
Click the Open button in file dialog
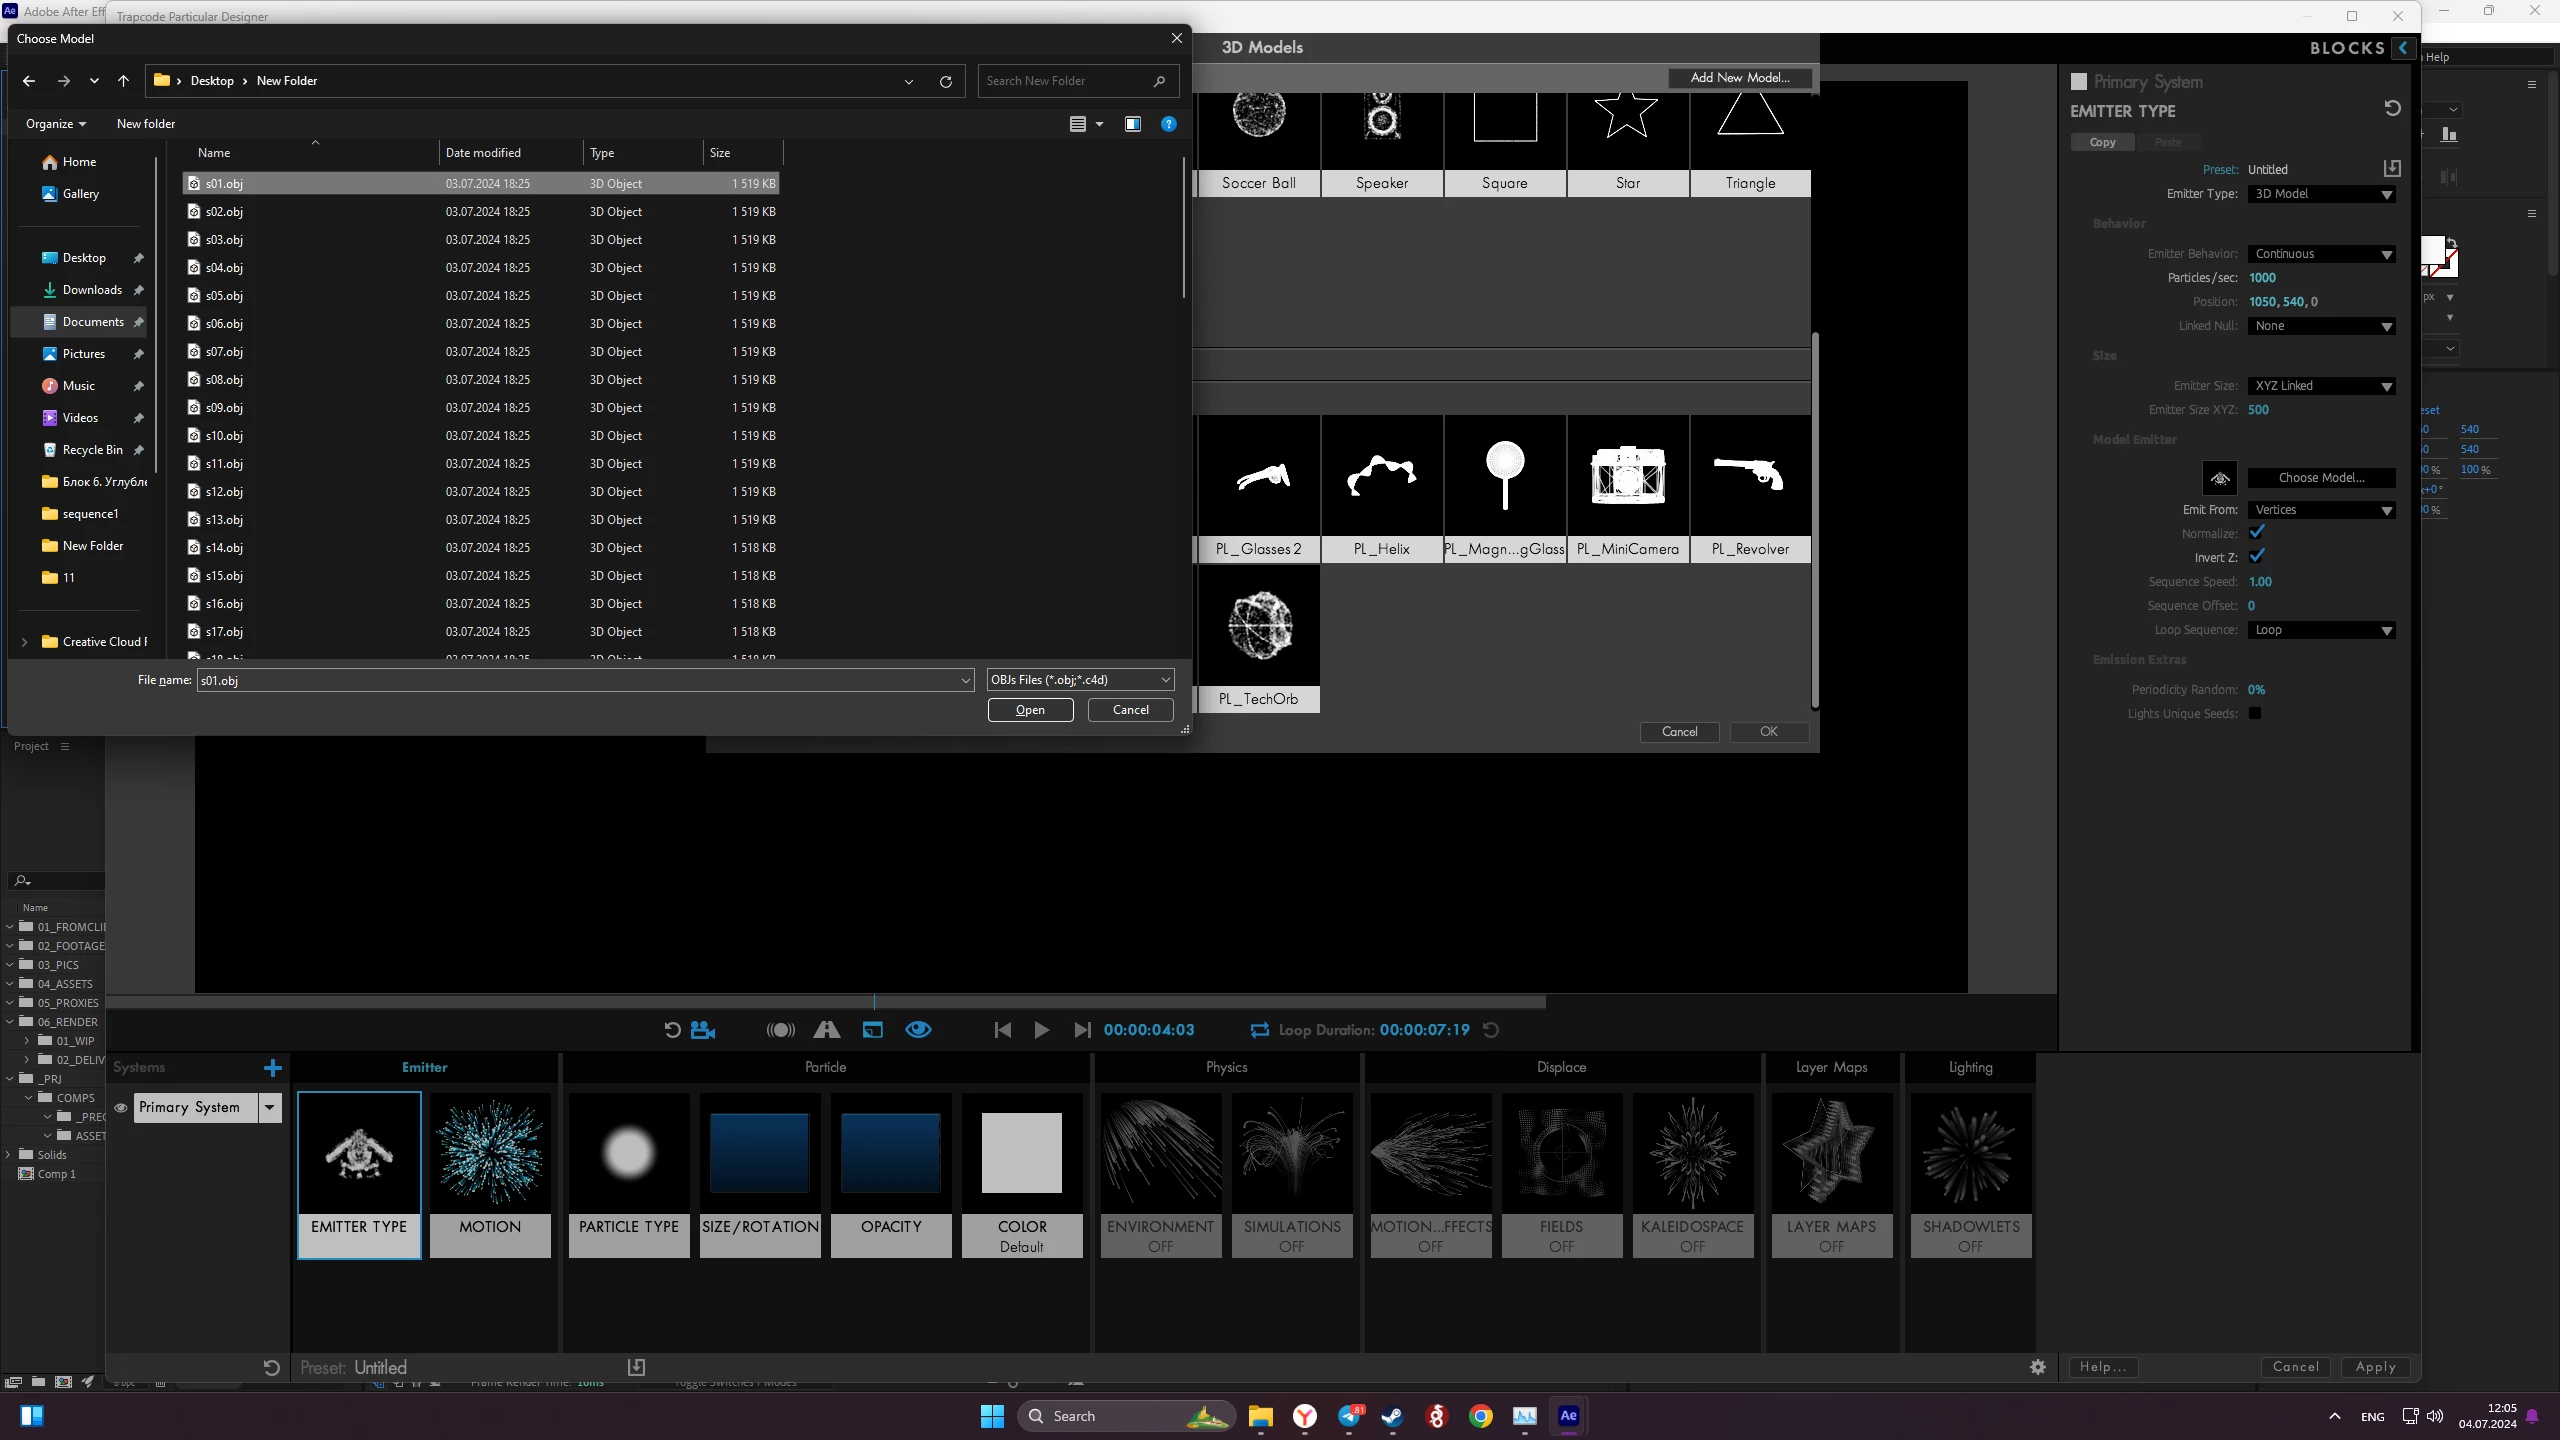click(x=1030, y=710)
